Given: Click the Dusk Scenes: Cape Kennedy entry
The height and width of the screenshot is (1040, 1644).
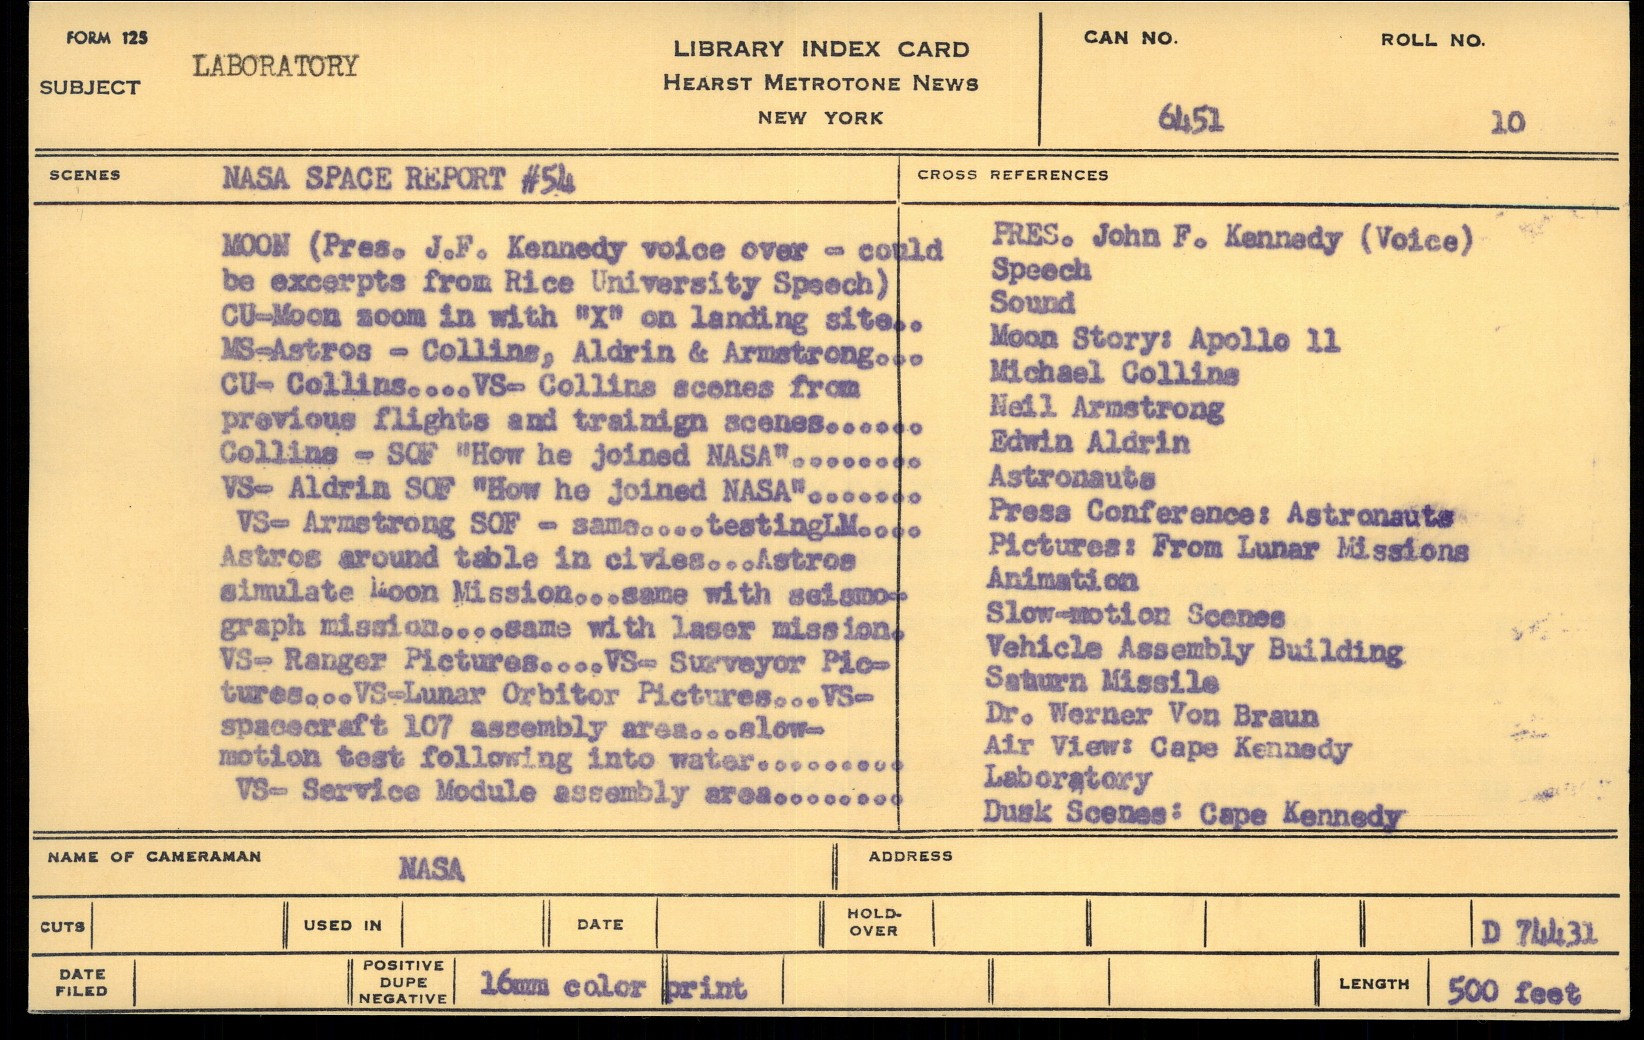Looking at the screenshot, I should point(1193,813).
